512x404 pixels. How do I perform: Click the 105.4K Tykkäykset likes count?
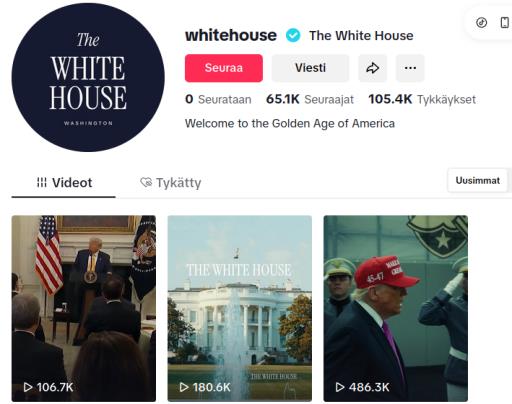coord(422,99)
